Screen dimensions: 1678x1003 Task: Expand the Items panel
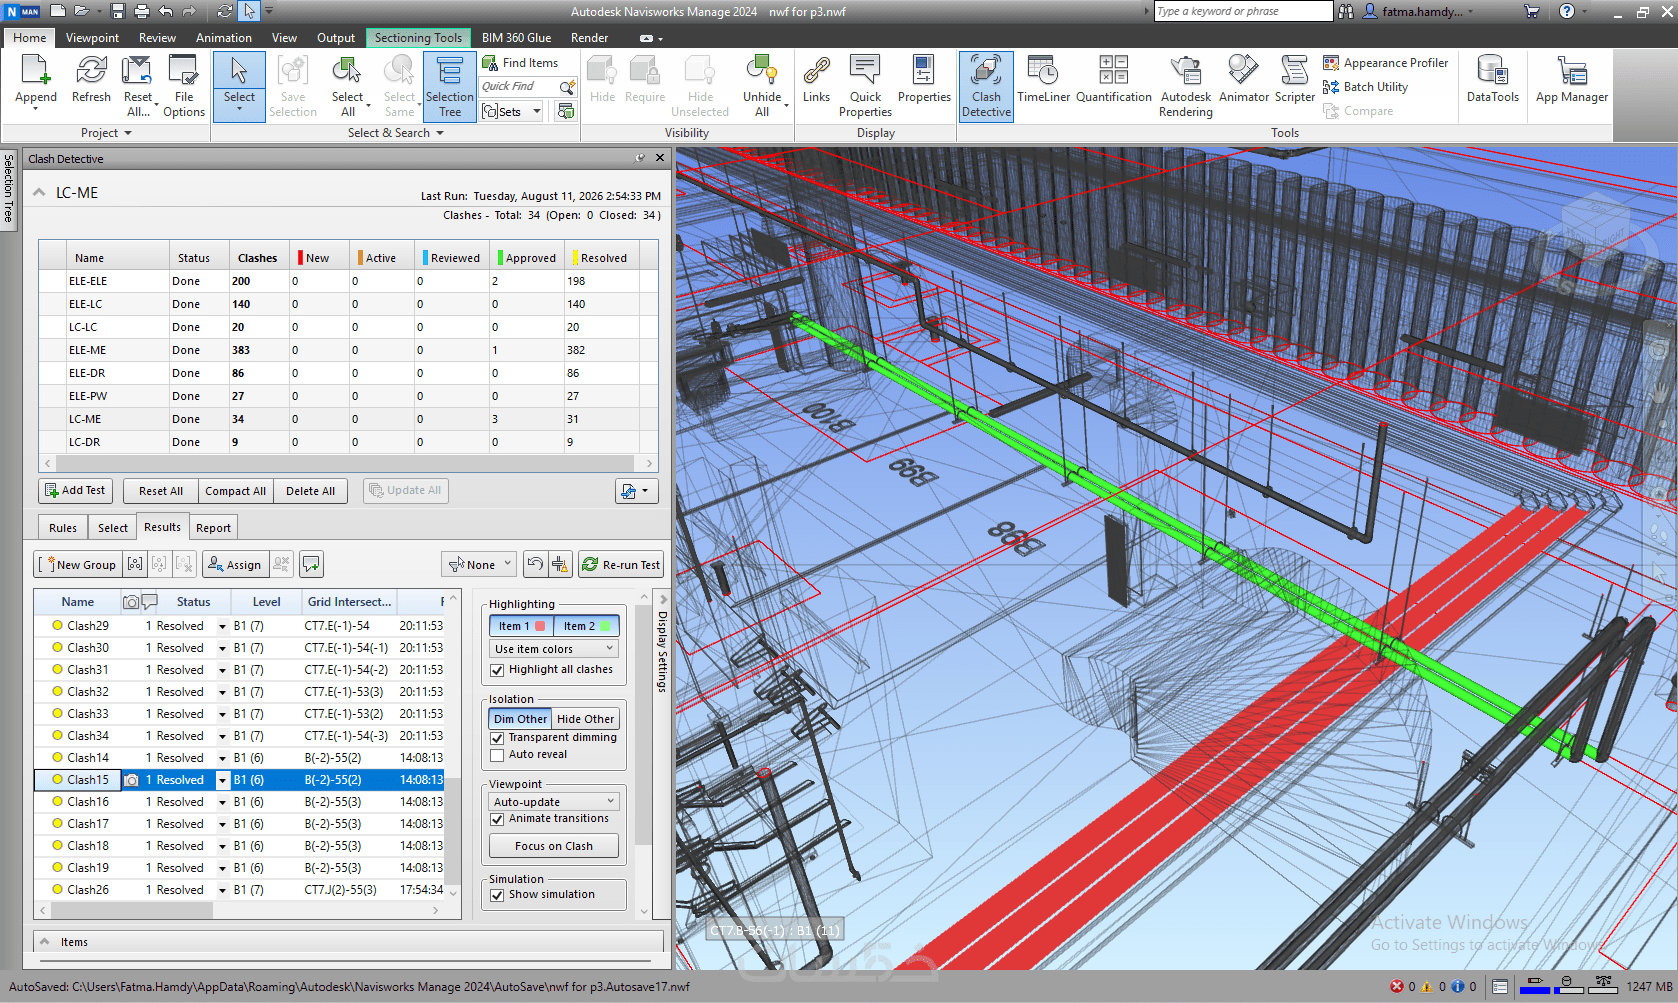pyautogui.click(x=44, y=942)
